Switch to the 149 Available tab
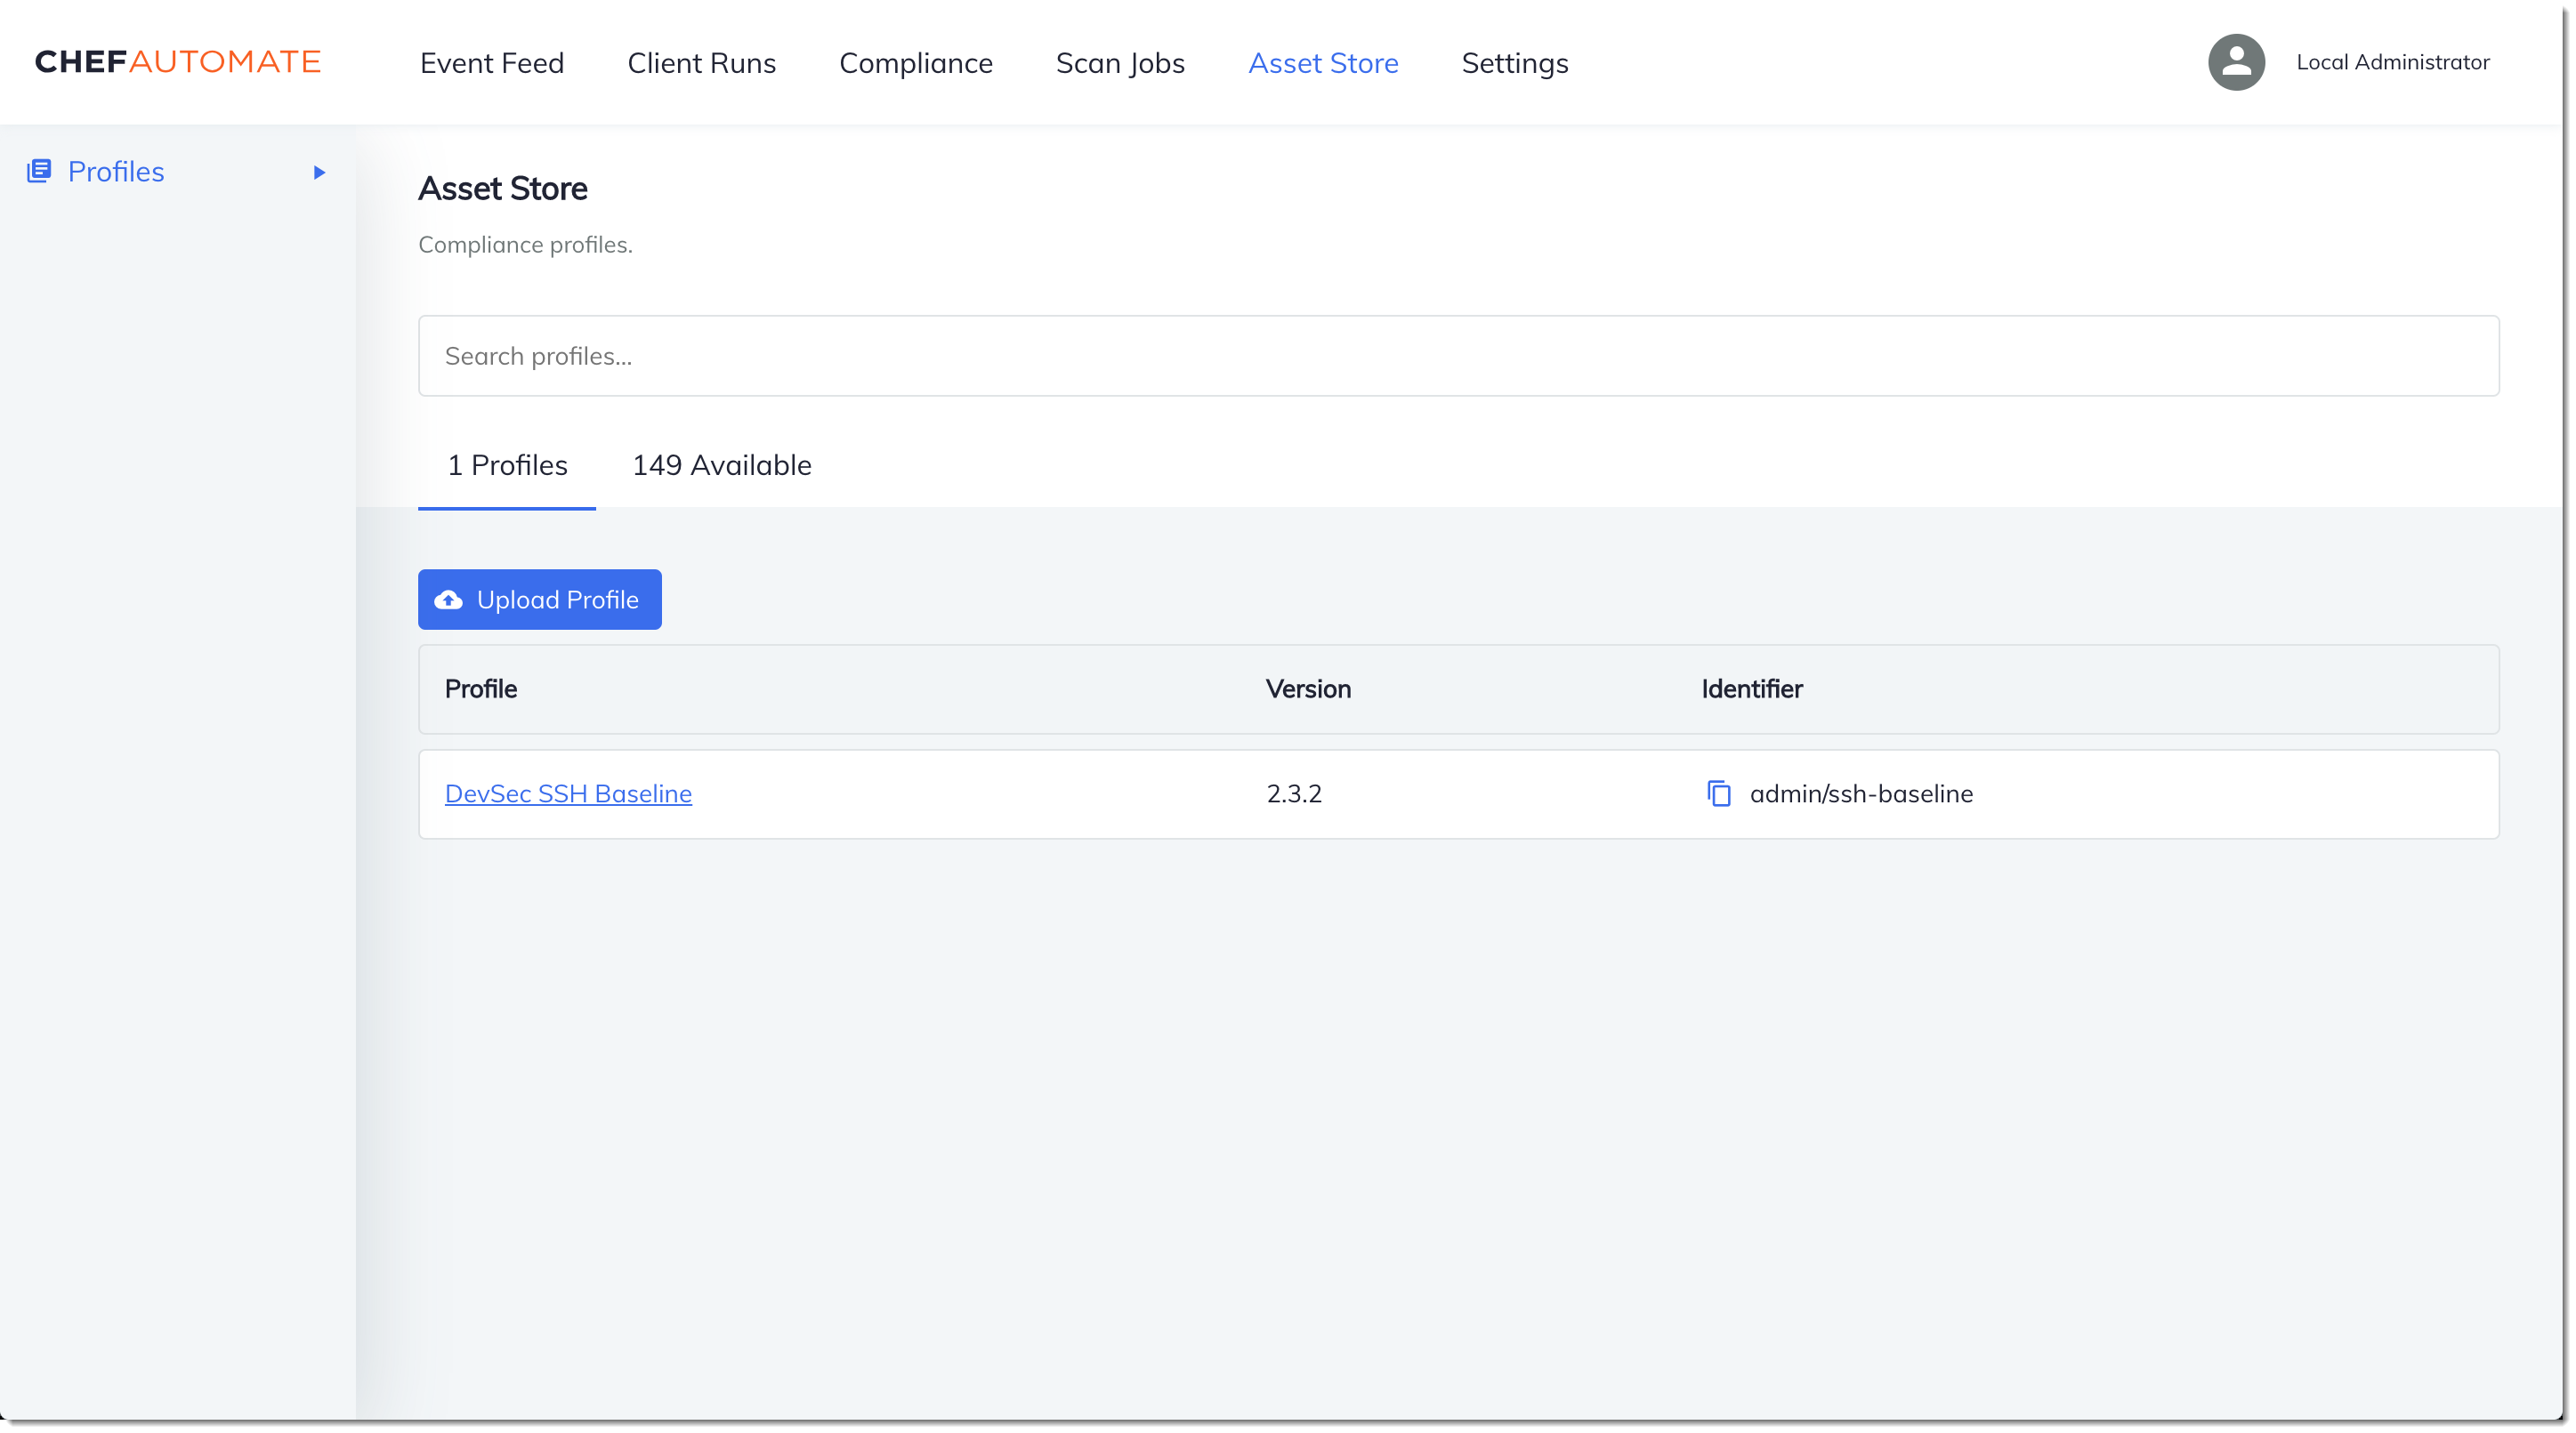This screenshot has height=1433, width=2576. pos(722,464)
